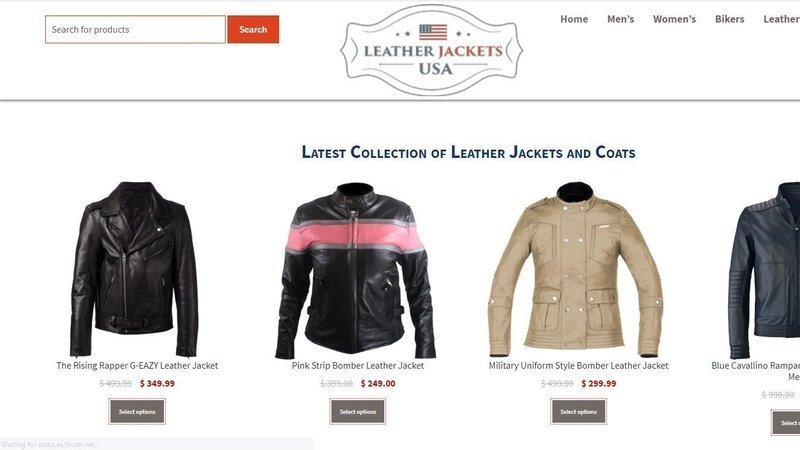800x450 pixels.
Task: Open the Men's menu item
Action: tap(620, 19)
